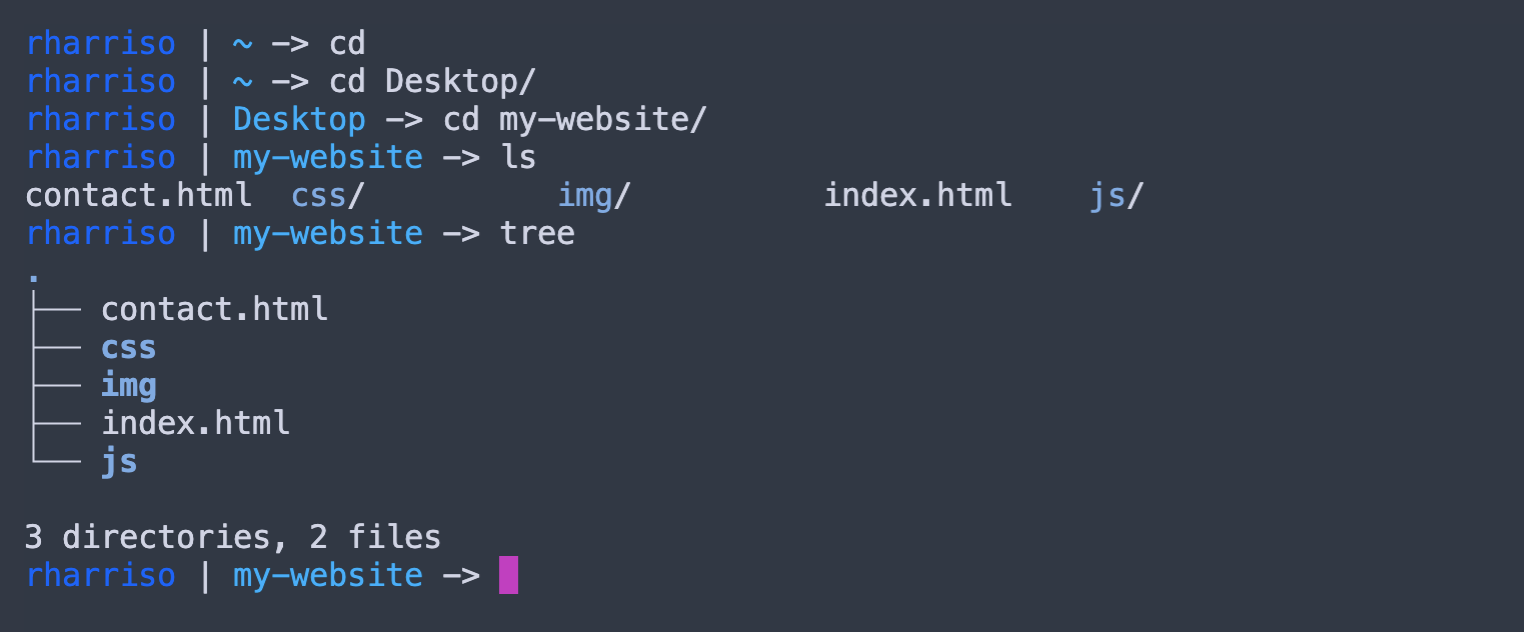Click the root dot of the tree output
The width and height of the screenshot is (1524, 632).
click(34, 274)
